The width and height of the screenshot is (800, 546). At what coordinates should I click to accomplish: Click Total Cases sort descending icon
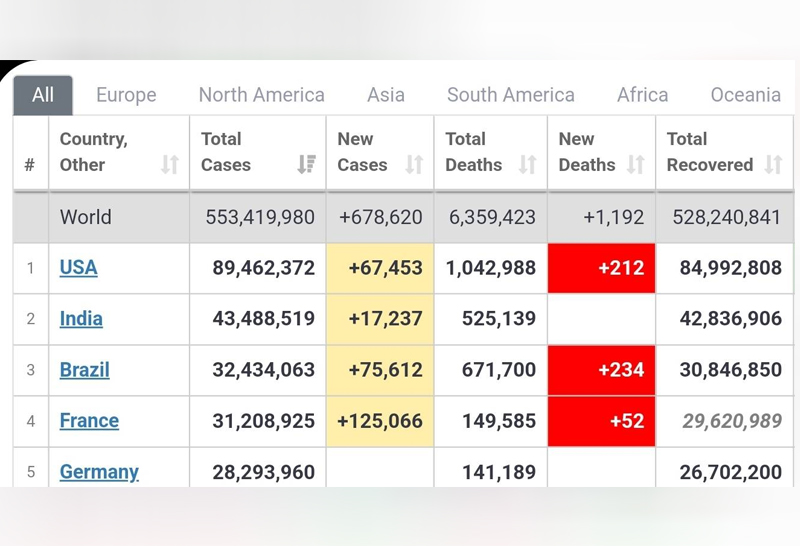point(307,165)
